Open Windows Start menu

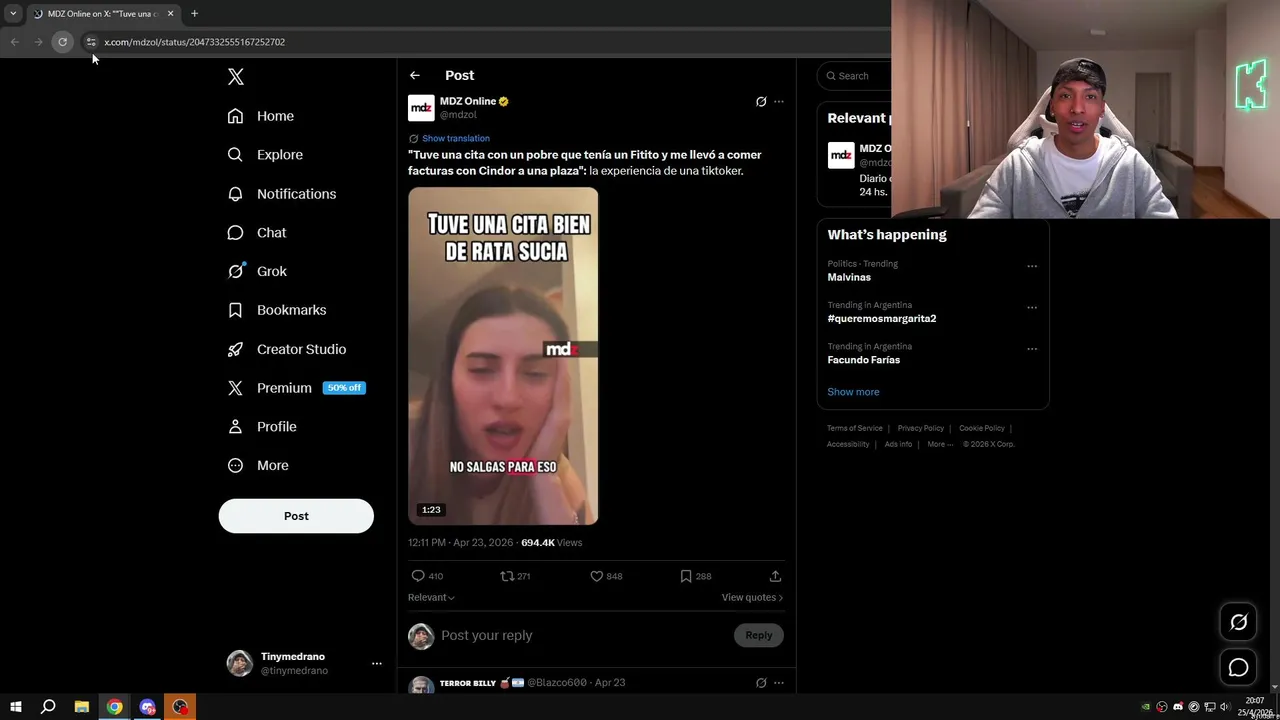pyautogui.click(x=16, y=707)
